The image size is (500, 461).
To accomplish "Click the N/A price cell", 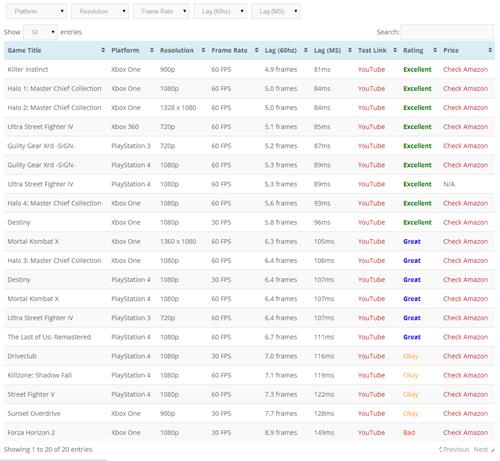I will point(449,184).
